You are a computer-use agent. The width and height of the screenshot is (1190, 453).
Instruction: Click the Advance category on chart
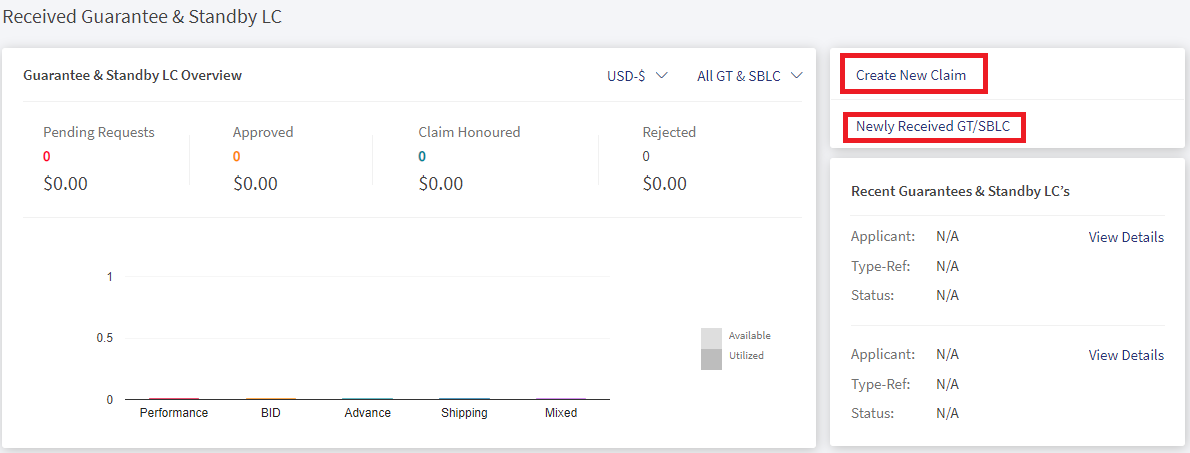click(x=367, y=413)
